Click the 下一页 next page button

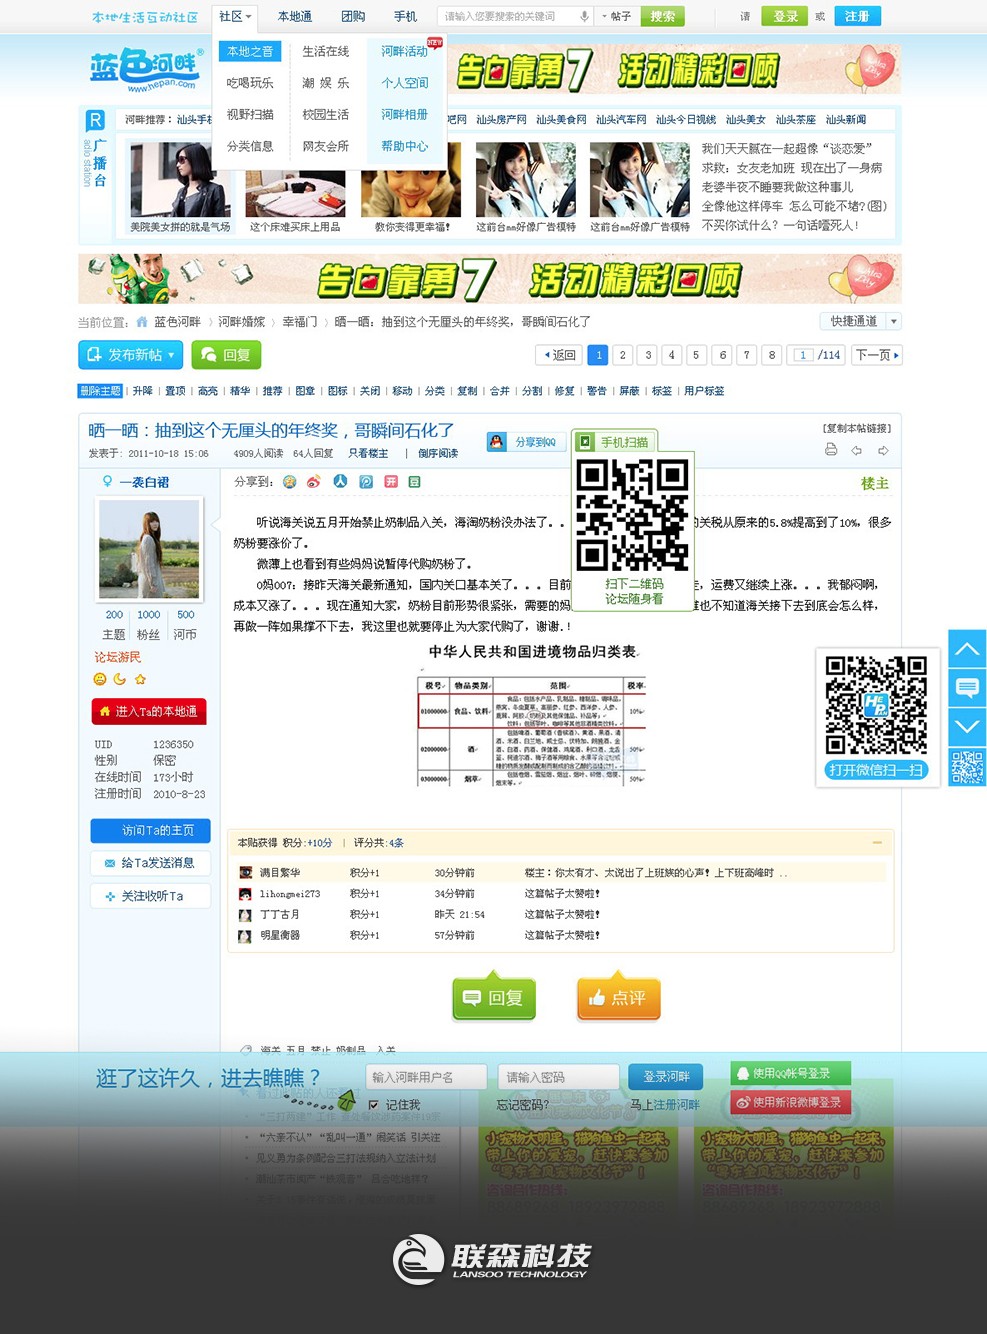pyautogui.click(x=877, y=355)
